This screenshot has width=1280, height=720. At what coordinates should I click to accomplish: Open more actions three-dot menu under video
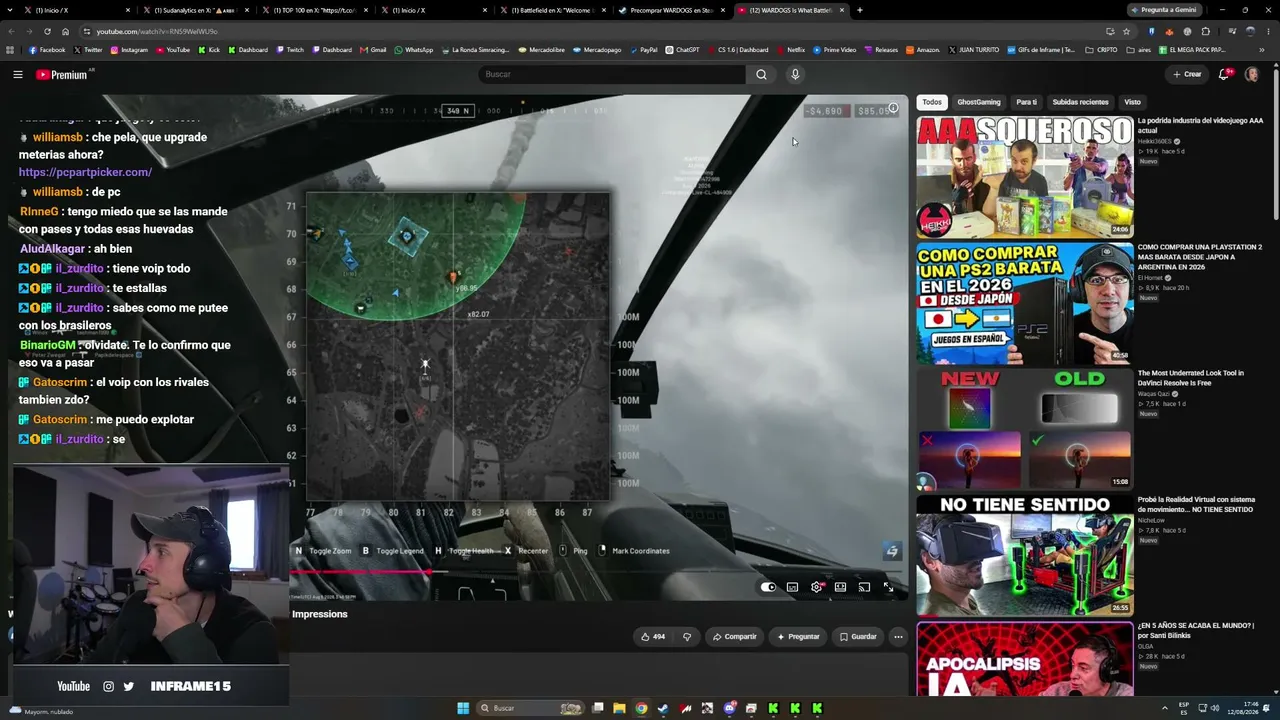(x=898, y=636)
